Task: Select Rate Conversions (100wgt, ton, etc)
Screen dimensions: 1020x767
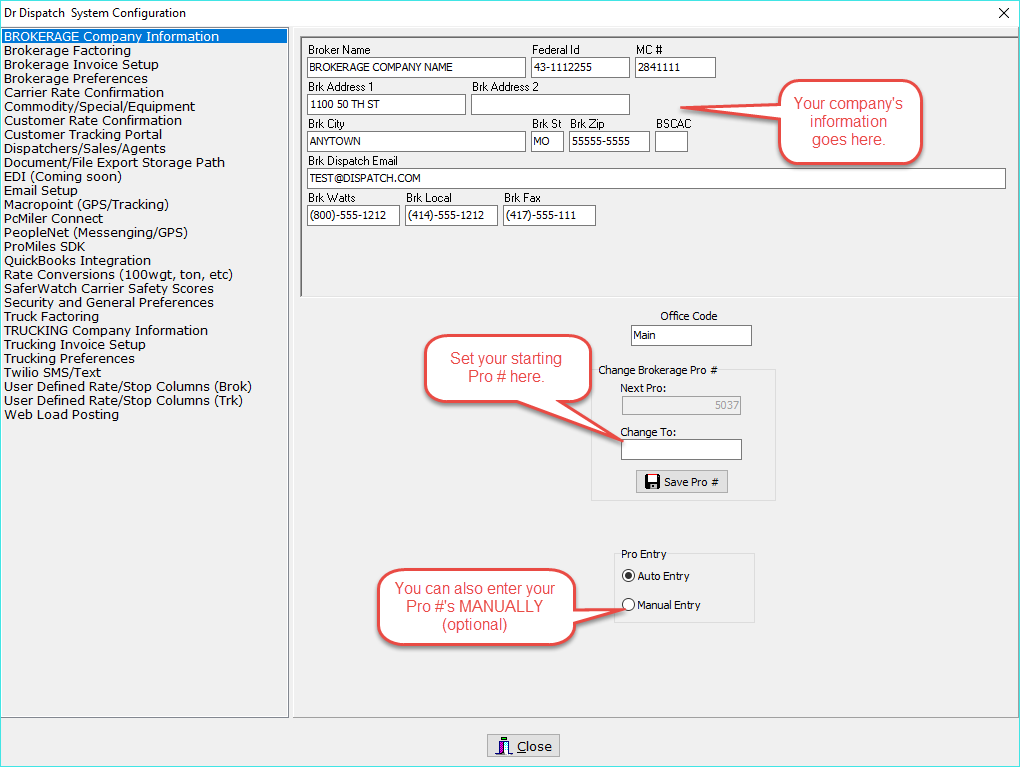Action: 118,275
